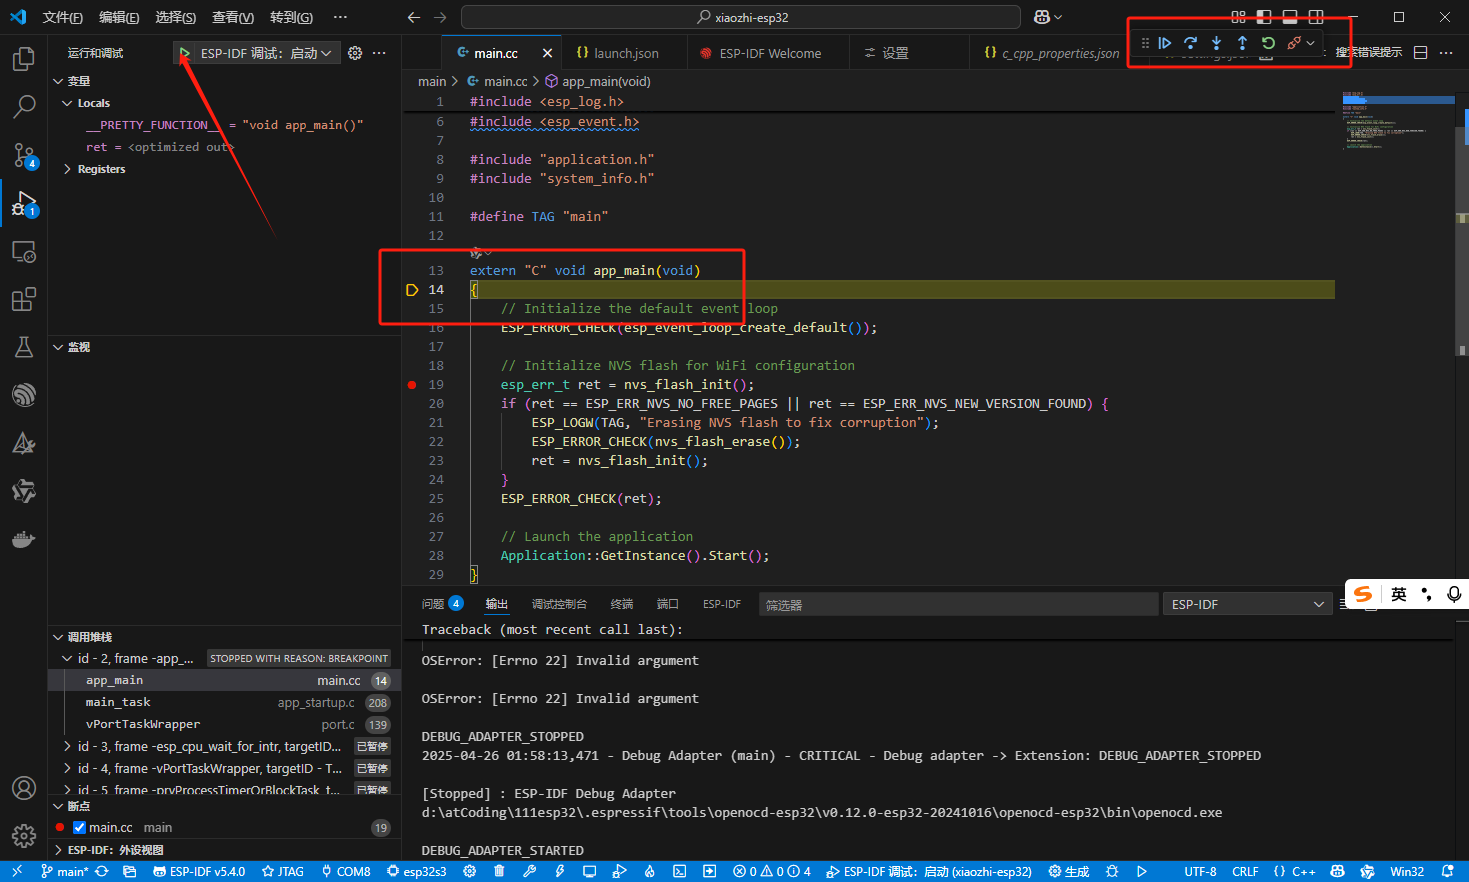Restart the debug session

(x=1268, y=43)
